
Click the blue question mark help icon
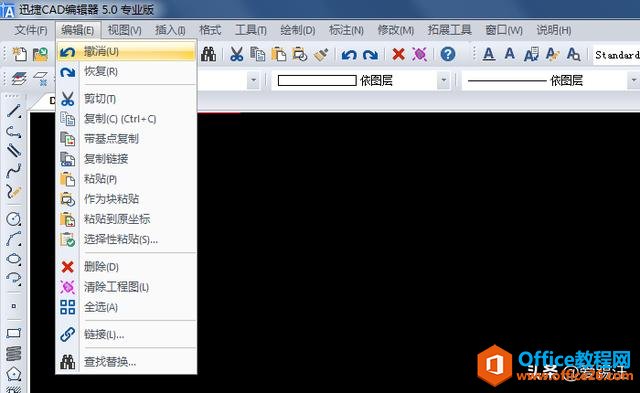pyautogui.click(x=448, y=54)
